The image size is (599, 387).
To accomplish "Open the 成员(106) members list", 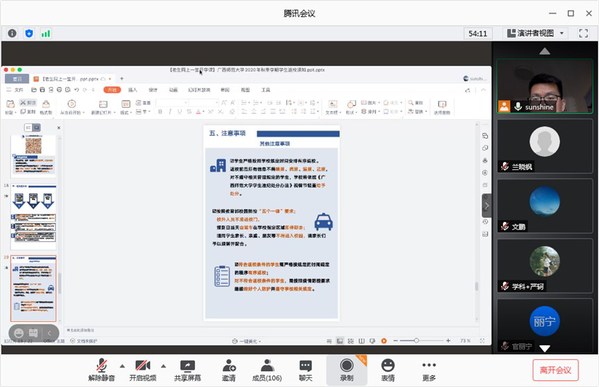I will point(267,370).
